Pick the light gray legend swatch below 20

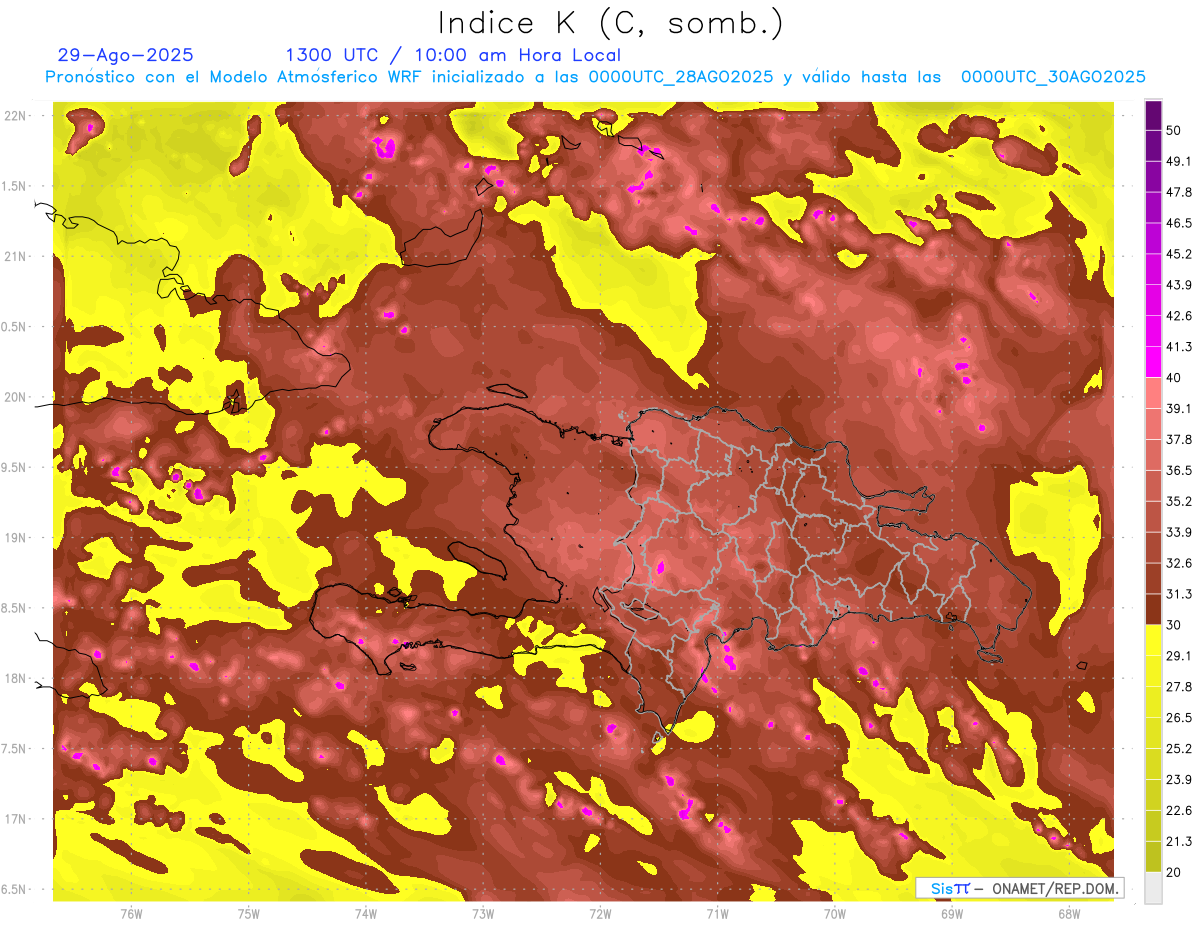click(1153, 887)
